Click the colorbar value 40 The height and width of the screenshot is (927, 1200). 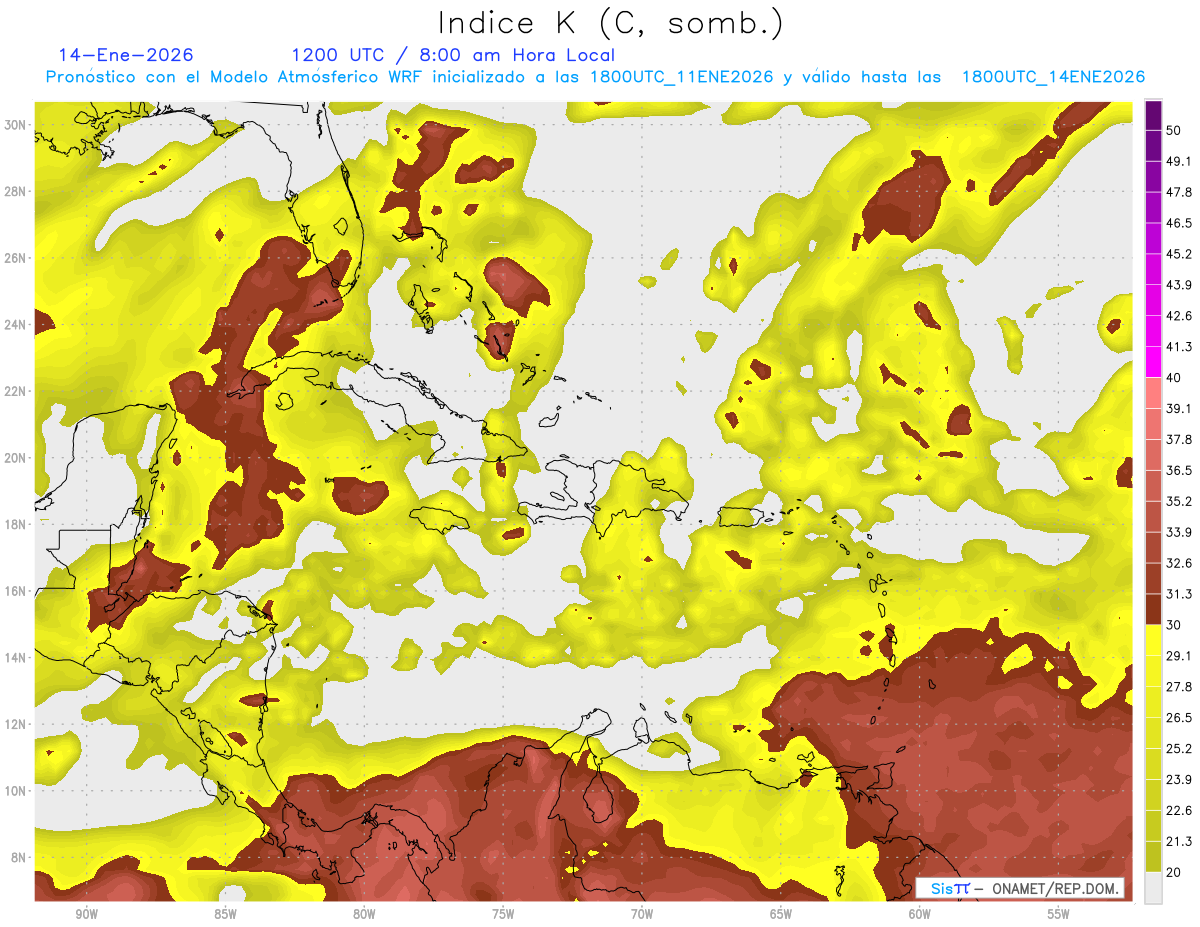click(x=1175, y=378)
